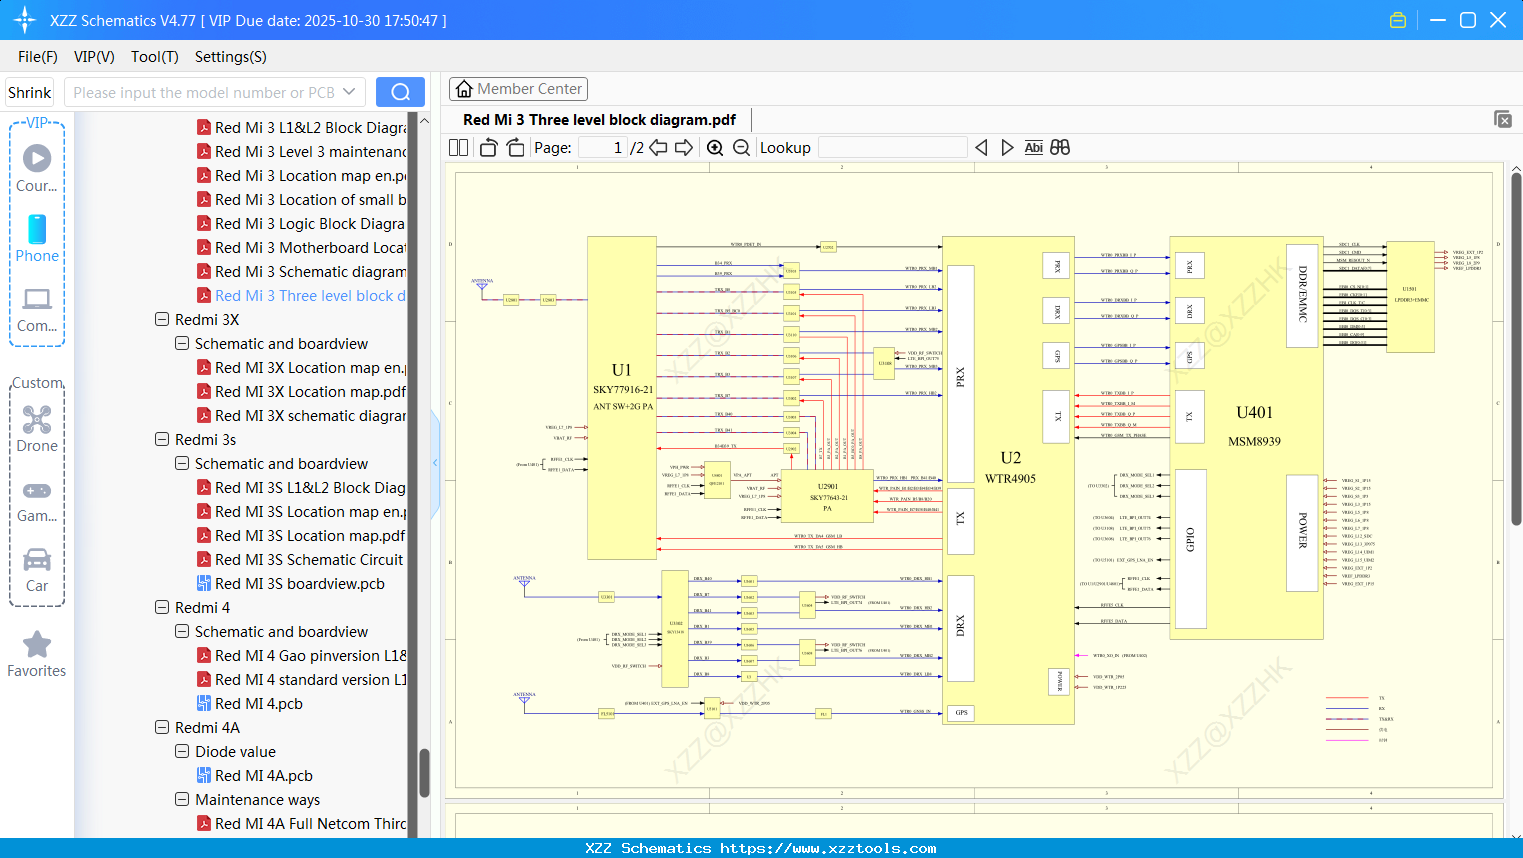Click the Car schematics sidebar icon
This screenshot has height=858, width=1523.
tap(37, 564)
